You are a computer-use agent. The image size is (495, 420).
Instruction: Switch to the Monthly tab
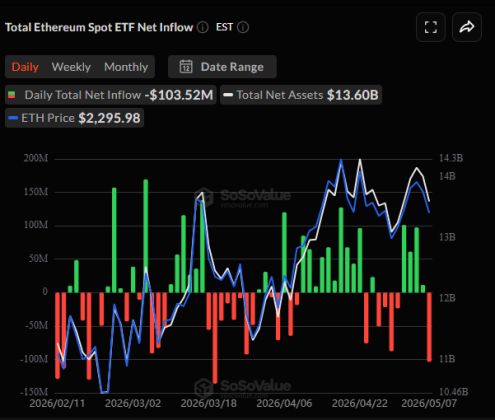(x=126, y=67)
